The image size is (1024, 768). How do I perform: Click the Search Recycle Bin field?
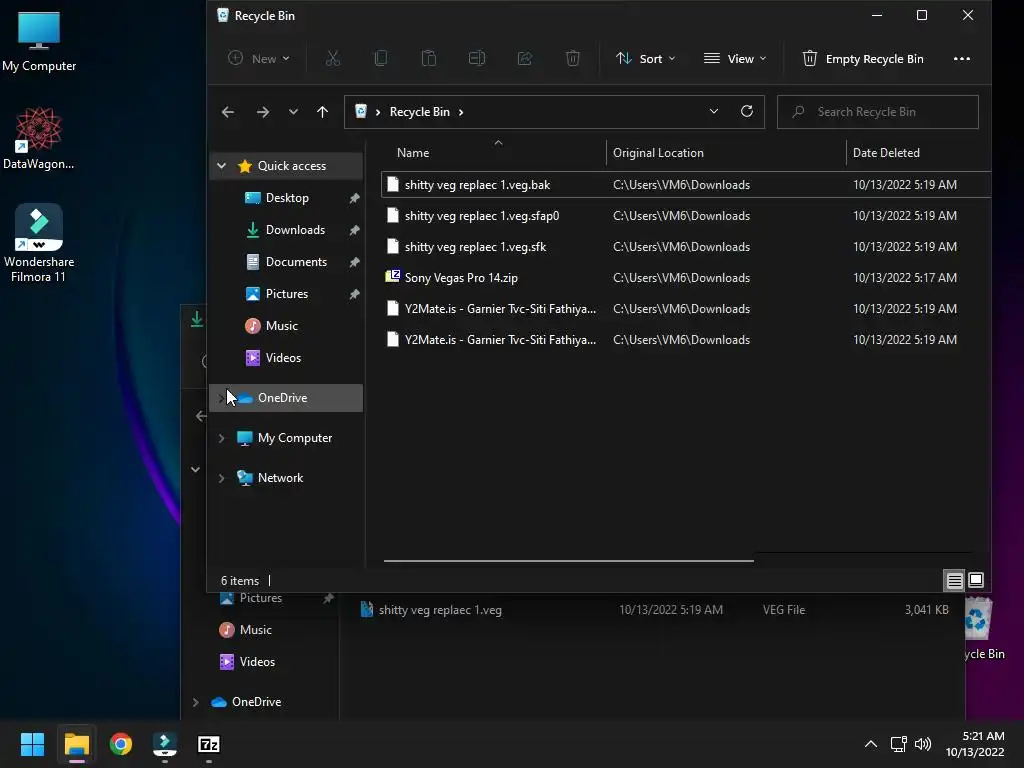tap(878, 112)
